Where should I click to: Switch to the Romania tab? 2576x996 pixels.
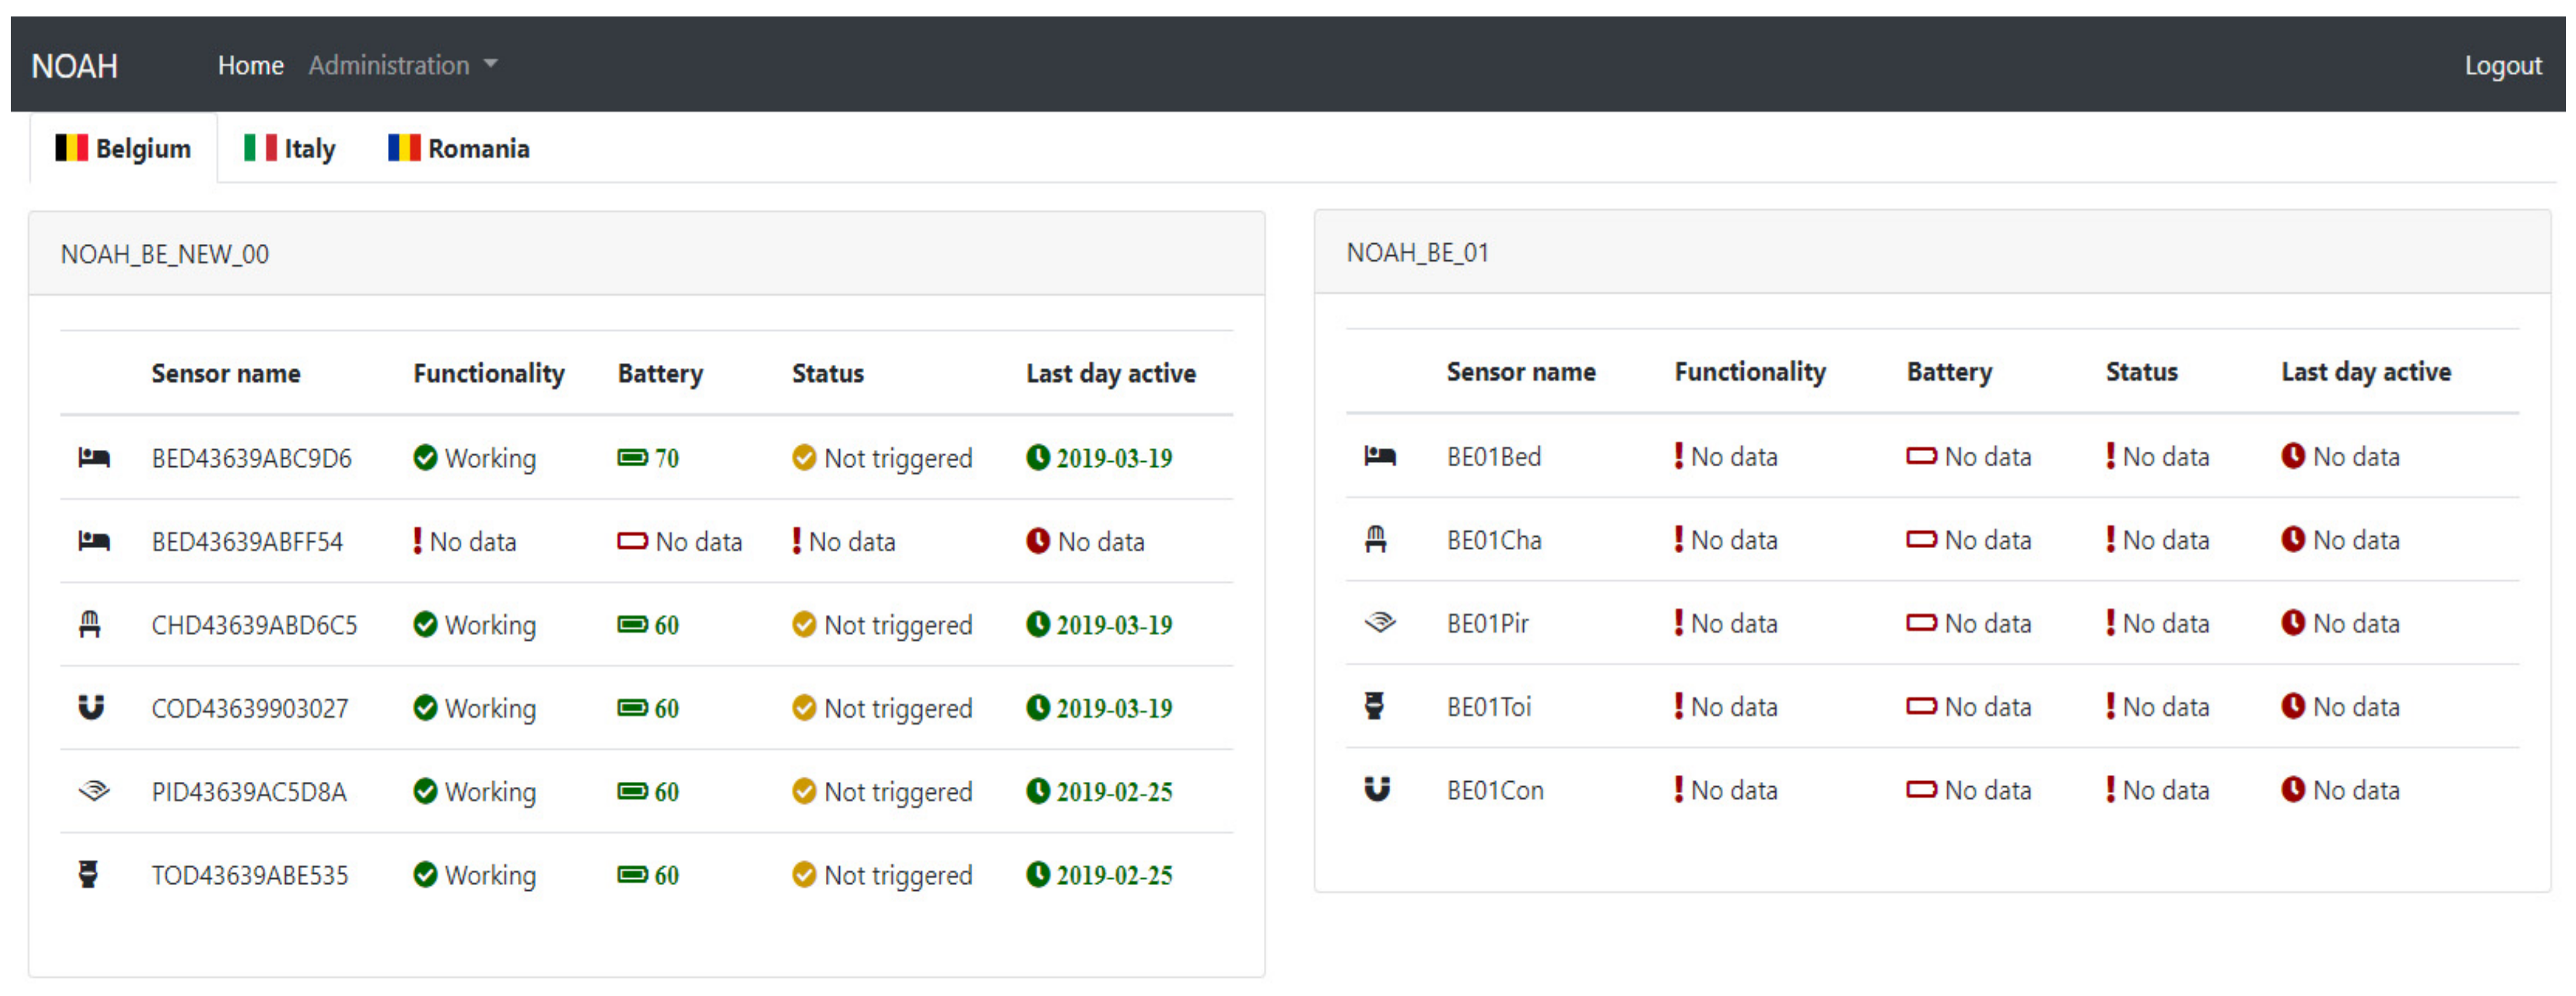pyautogui.click(x=459, y=149)
